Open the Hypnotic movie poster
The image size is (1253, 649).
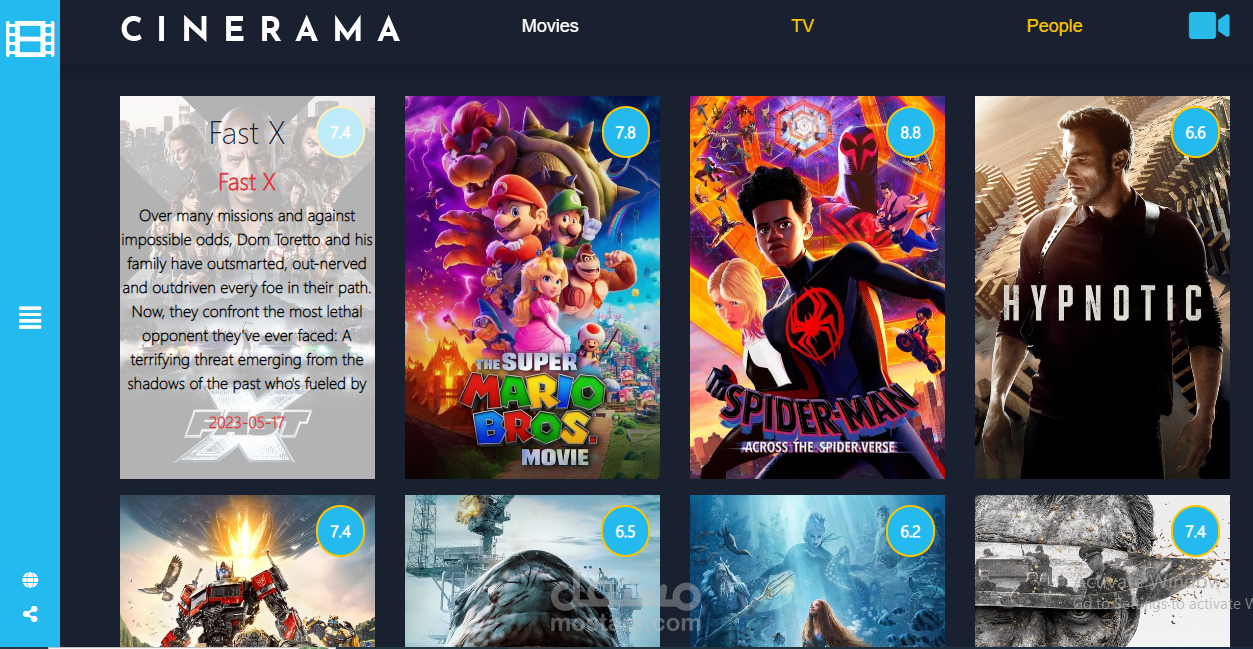1102,287
